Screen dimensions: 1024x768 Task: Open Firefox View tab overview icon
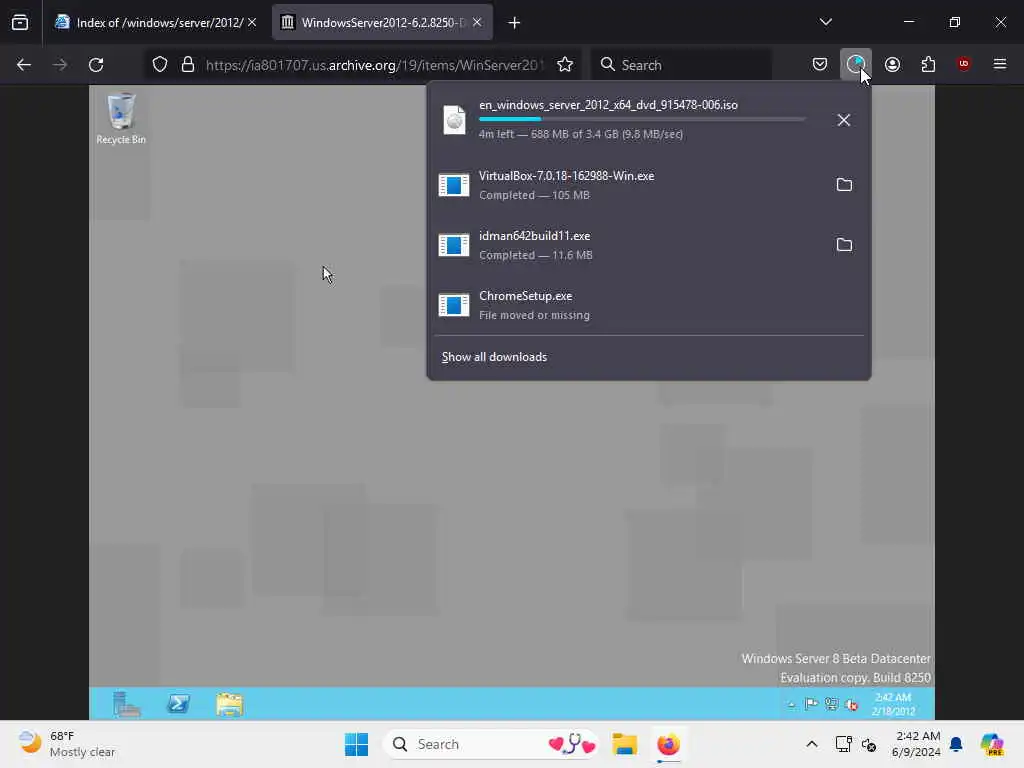tap(20, 23)
